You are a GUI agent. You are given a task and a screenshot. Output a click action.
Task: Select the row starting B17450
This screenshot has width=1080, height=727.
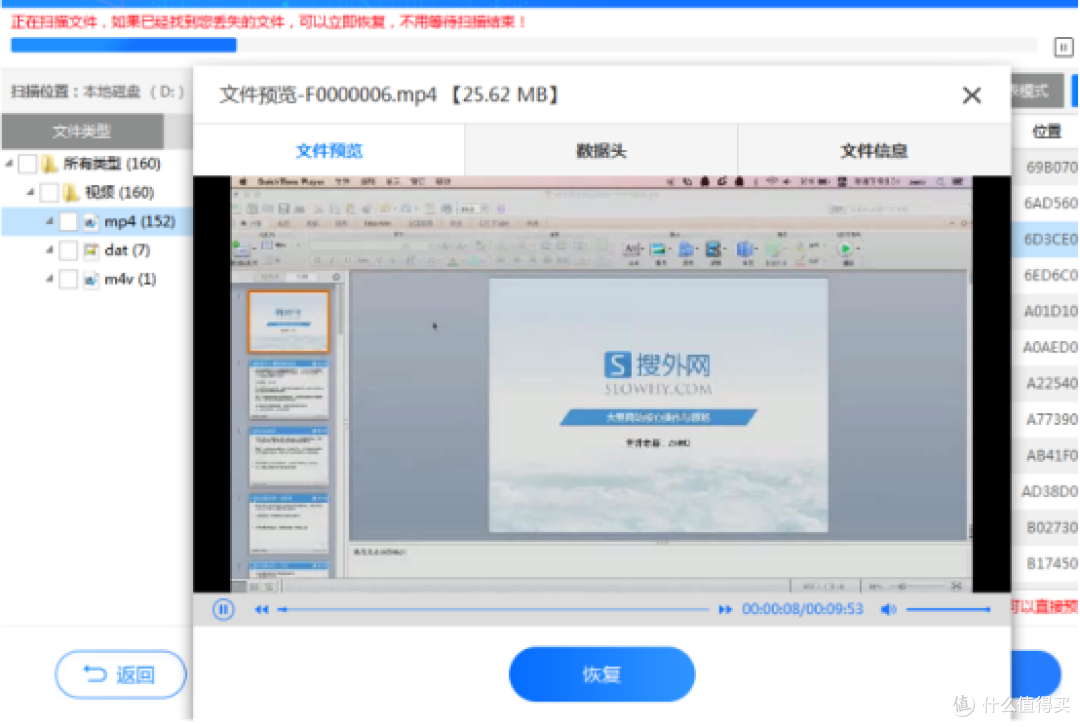[1046, 563]
